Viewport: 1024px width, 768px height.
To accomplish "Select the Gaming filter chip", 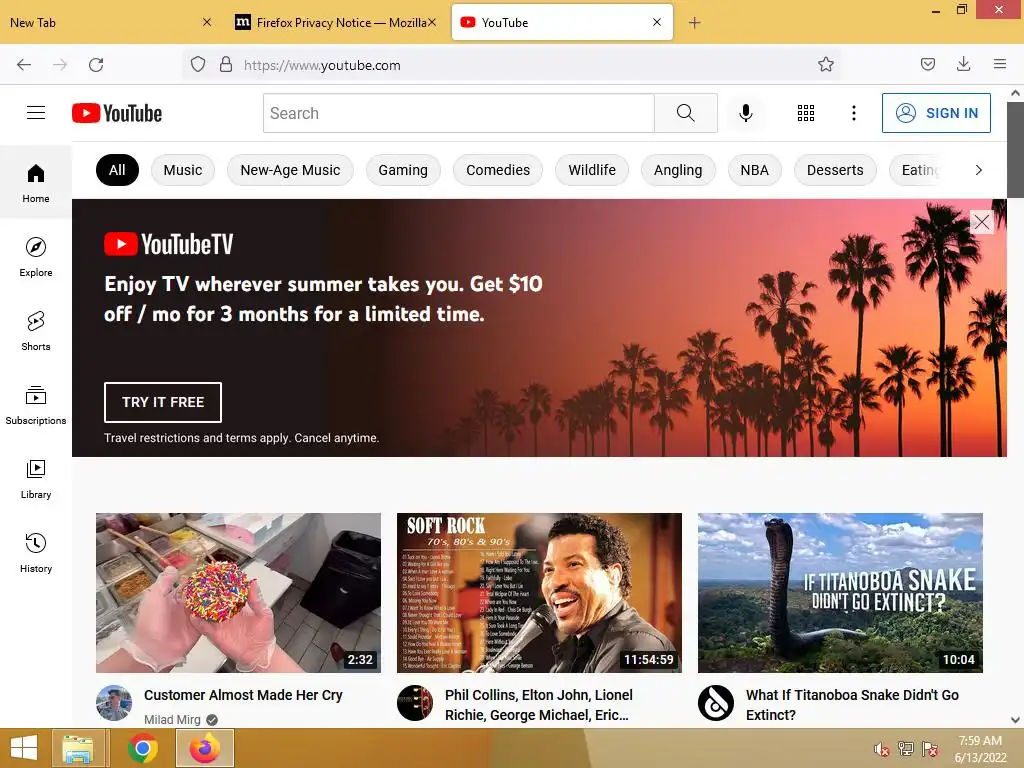I will pyautogui.click(x=403, y=170).
